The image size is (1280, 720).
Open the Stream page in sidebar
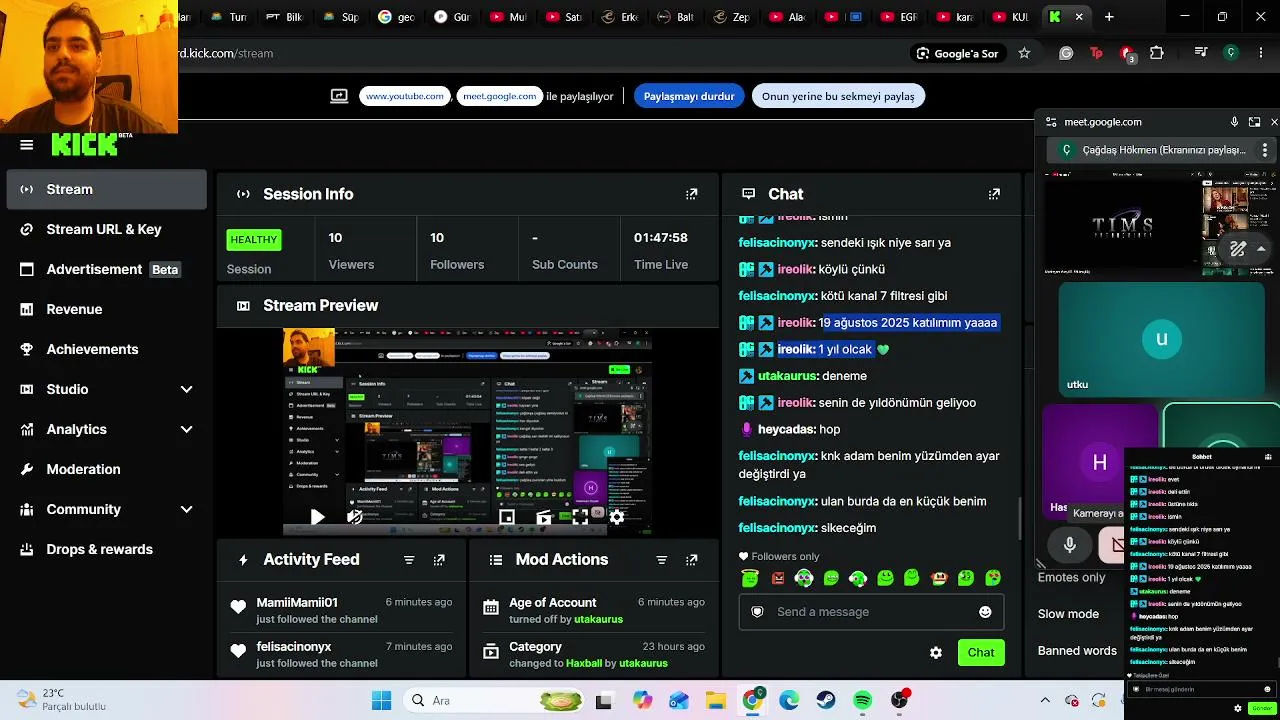[107, 189]
